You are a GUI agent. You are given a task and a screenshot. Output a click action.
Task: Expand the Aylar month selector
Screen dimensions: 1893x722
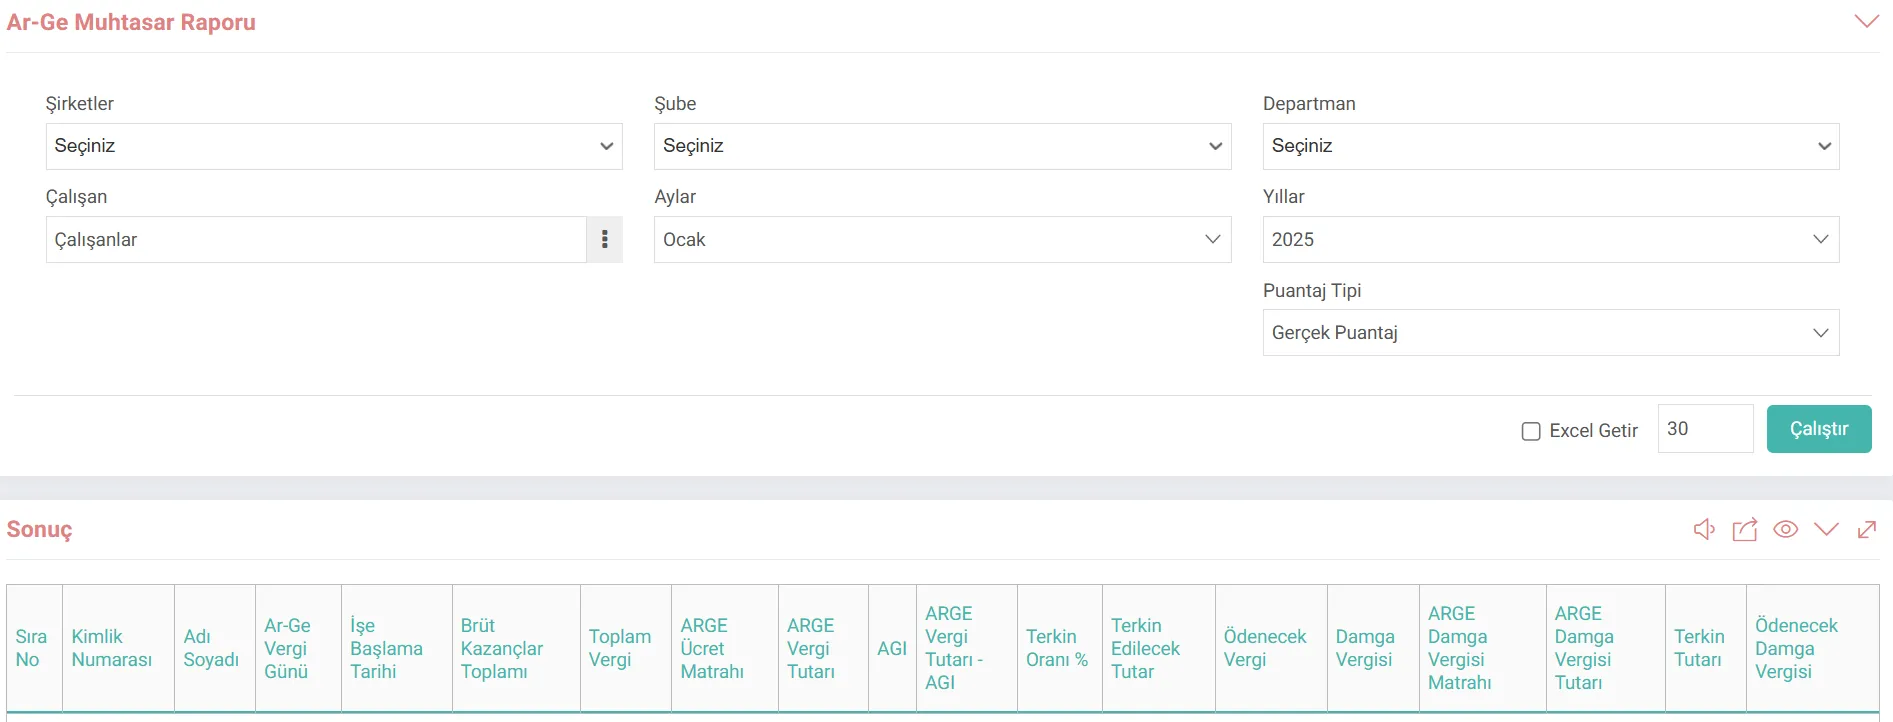942,240
